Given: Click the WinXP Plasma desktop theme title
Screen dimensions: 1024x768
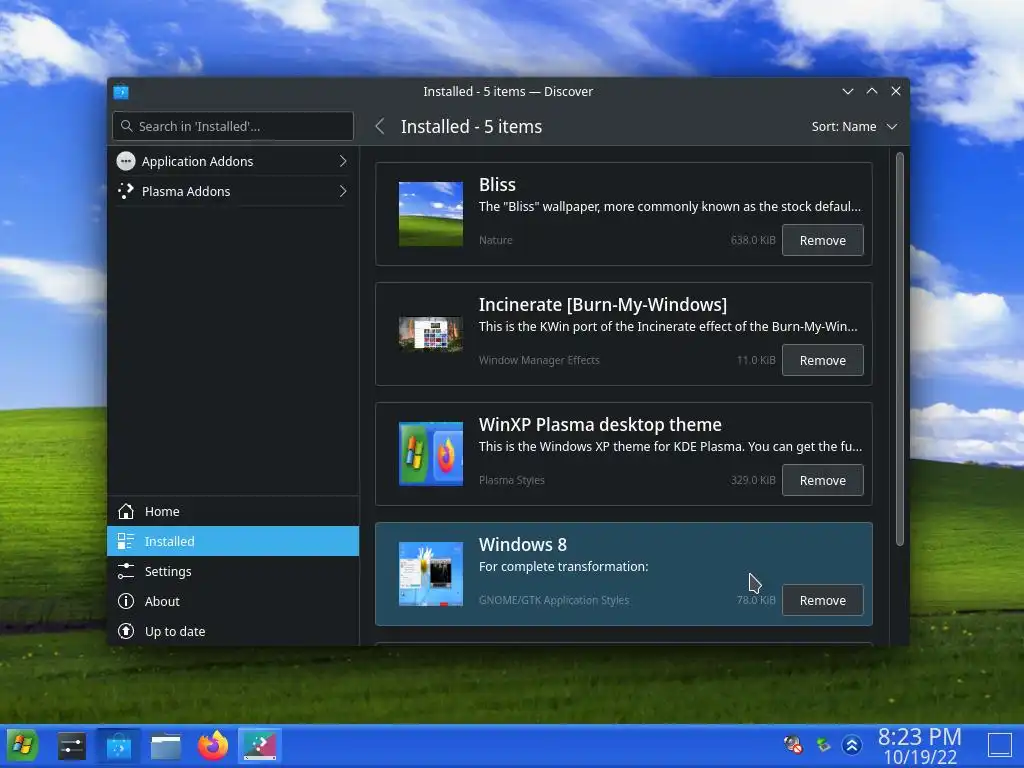Looking at the screenshot, I should coord(600,424).
